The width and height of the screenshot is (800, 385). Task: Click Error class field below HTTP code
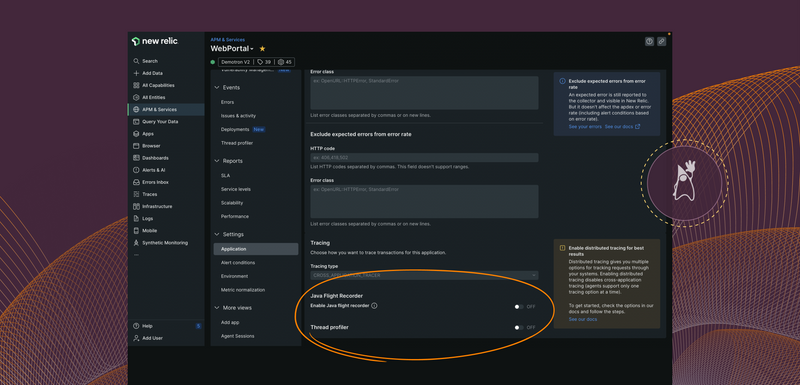coord(424,201)
